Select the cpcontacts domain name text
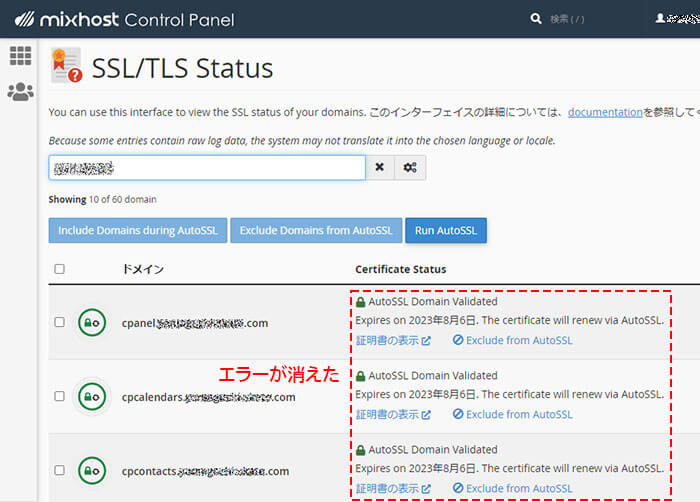The height and width of the screenshot is (502, 700). point(205,471)
